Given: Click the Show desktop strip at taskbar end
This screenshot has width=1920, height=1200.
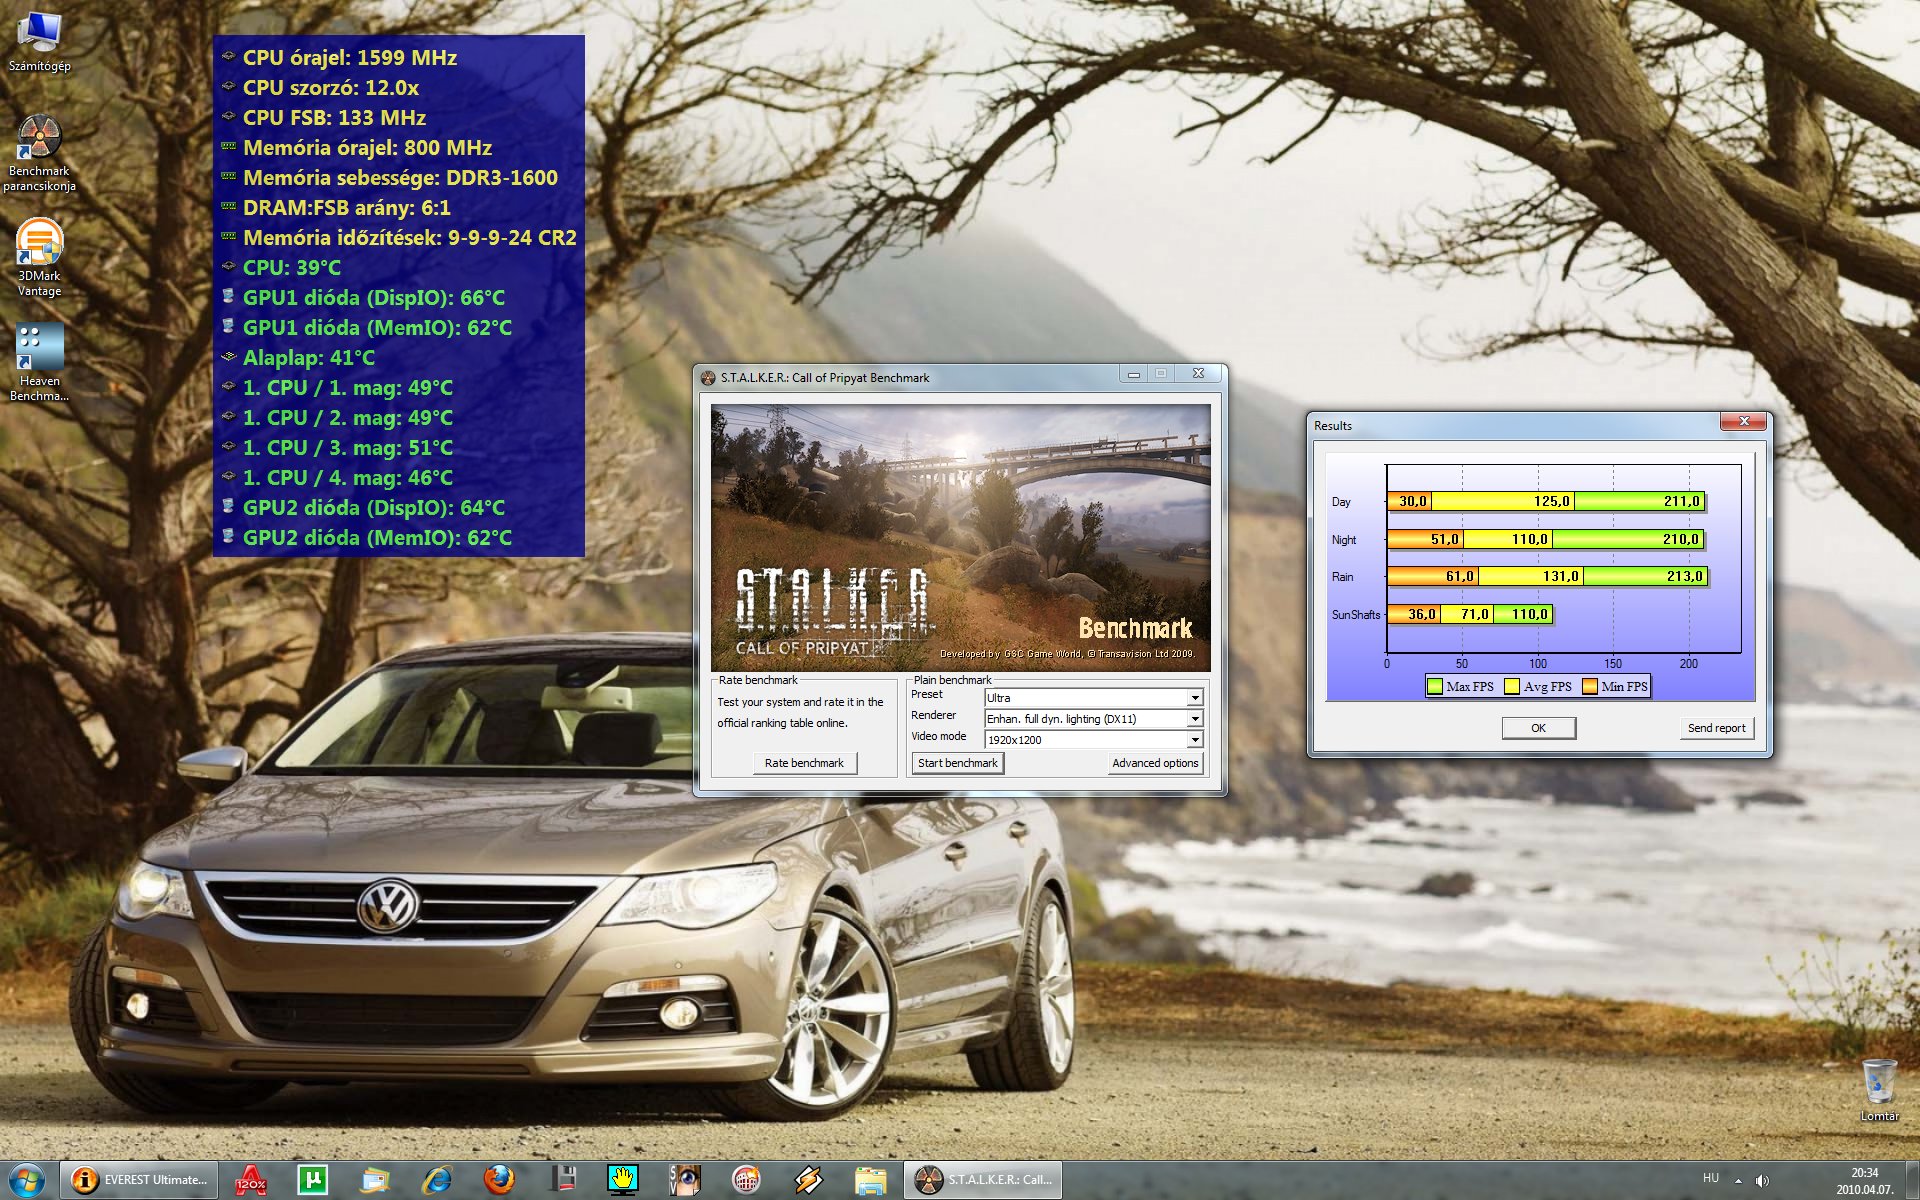Looking at the screenshot, I should [x=1912, y=1180].
